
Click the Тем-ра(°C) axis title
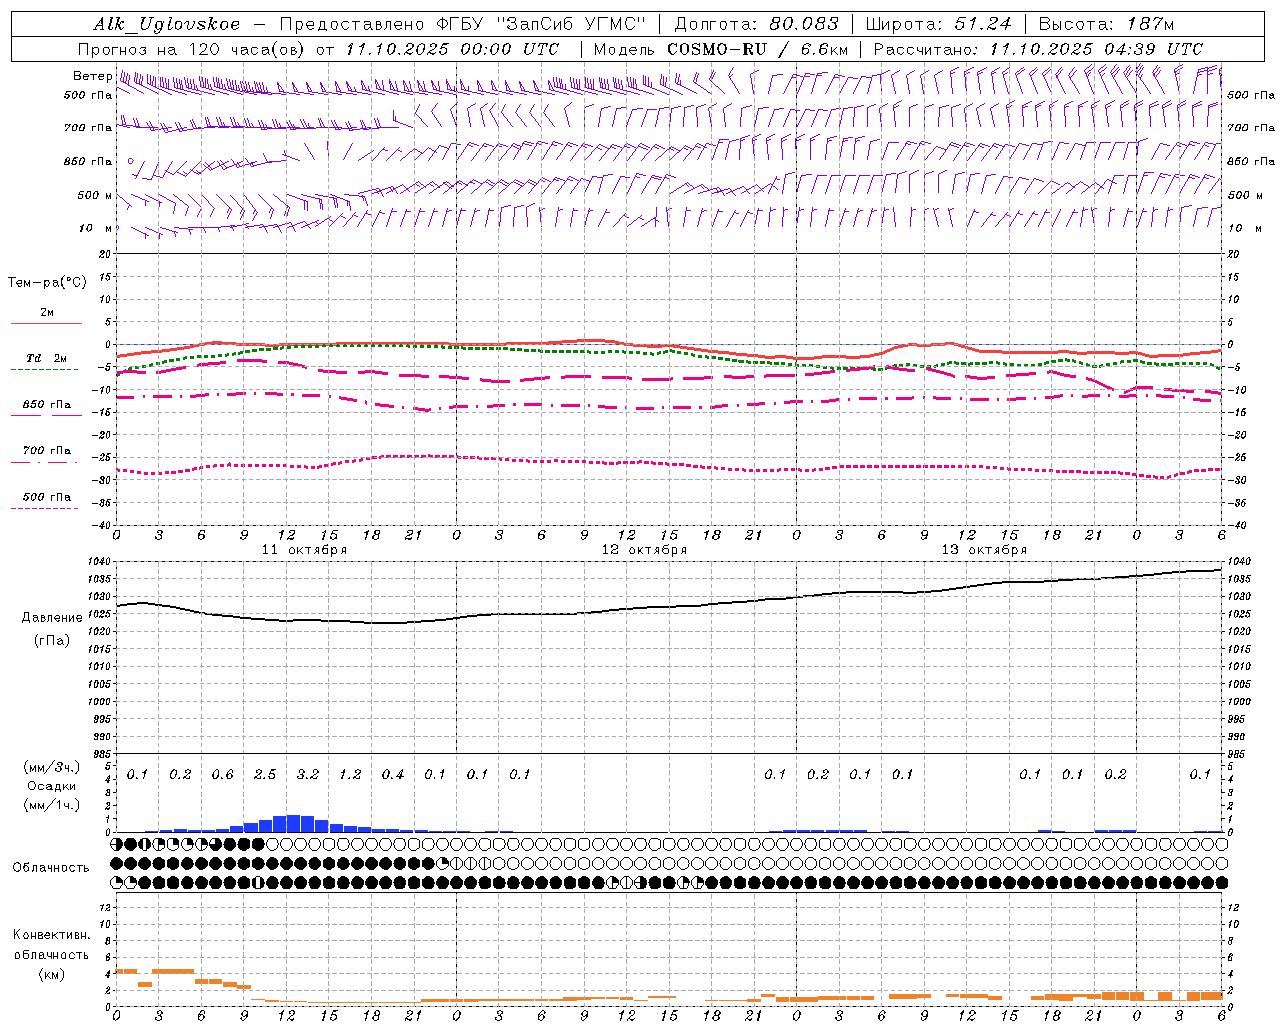point(47,283)
